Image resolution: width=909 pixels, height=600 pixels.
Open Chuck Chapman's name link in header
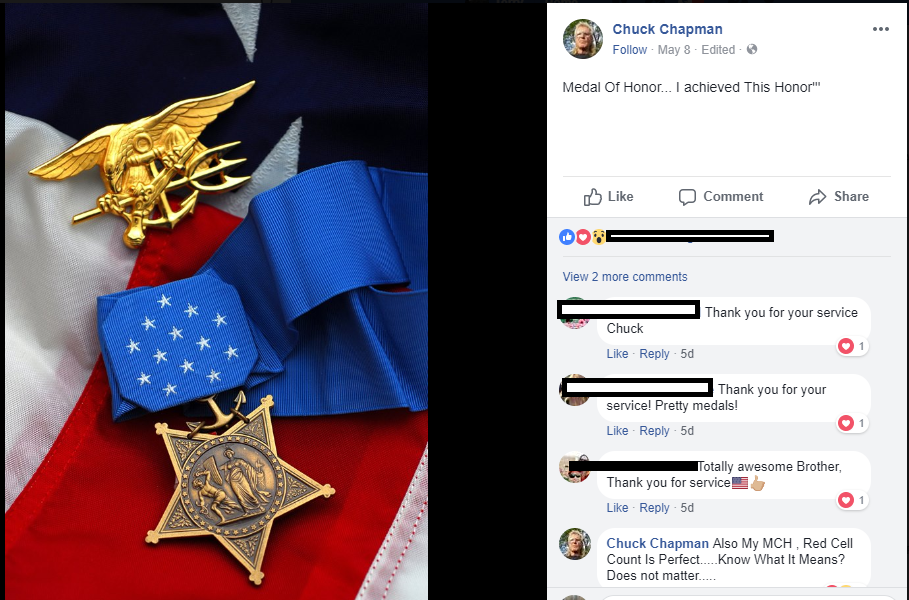(x=667, y=29)
